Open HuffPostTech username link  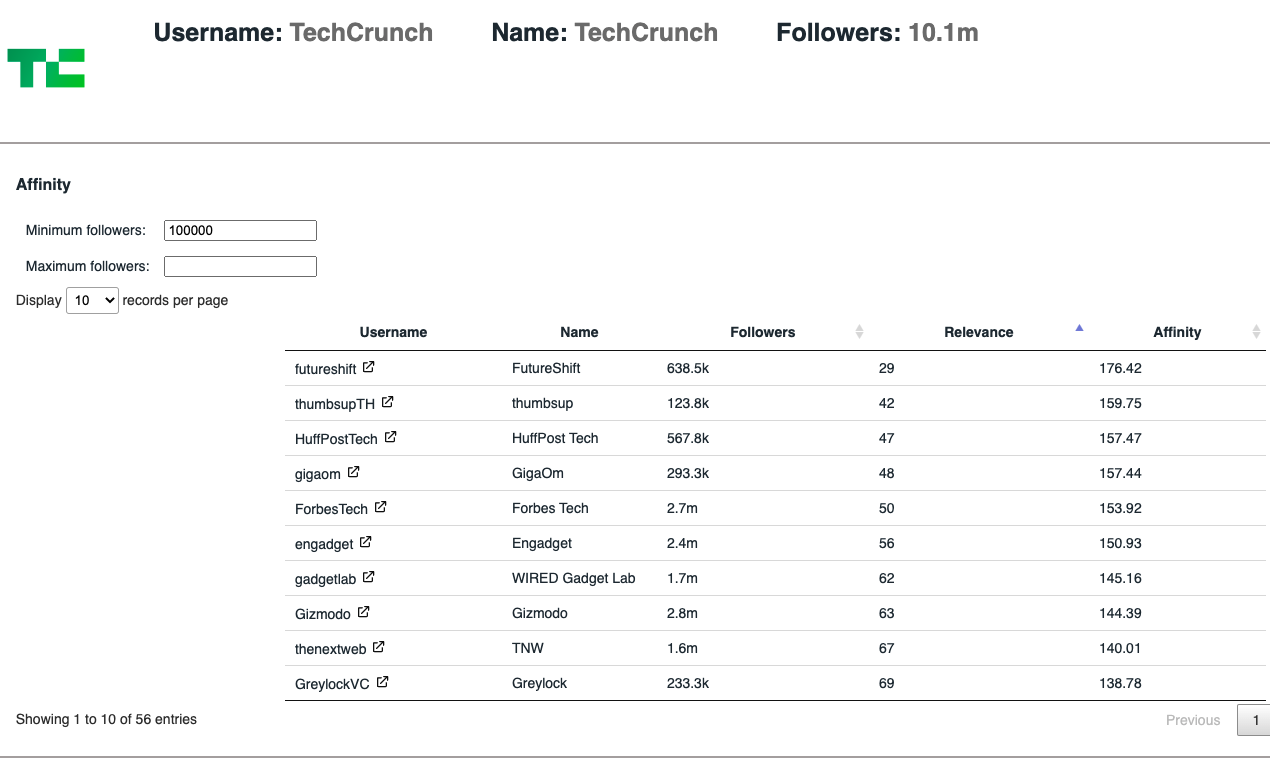click(336, 439)
